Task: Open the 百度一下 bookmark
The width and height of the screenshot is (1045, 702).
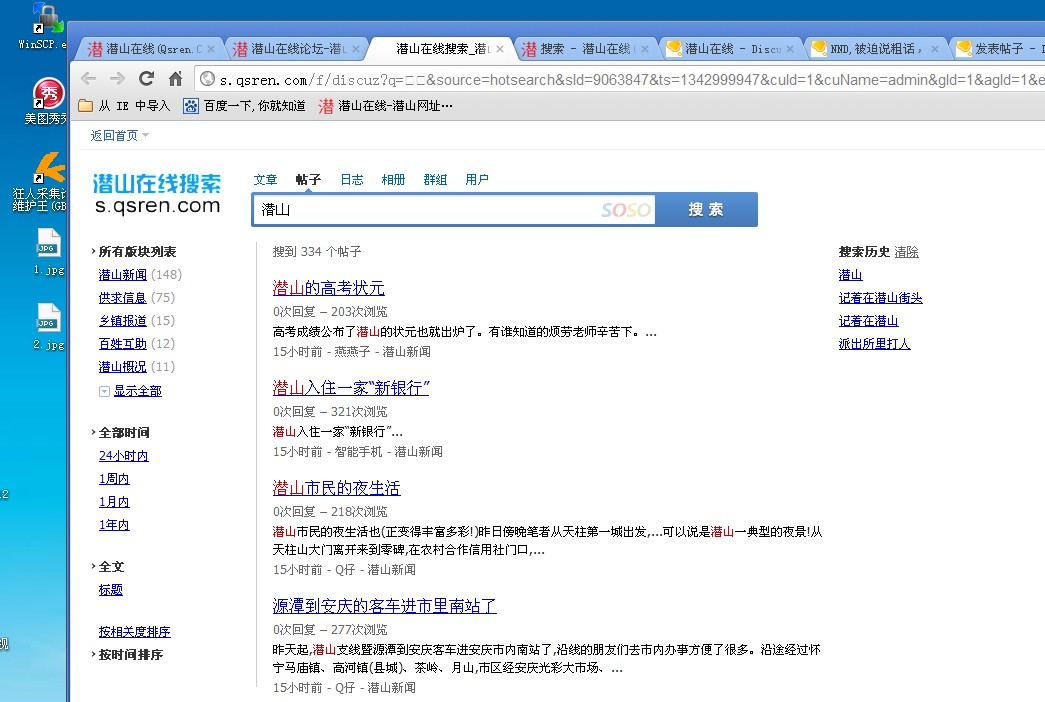Action: pyautogui.click(x=245, y=105)
